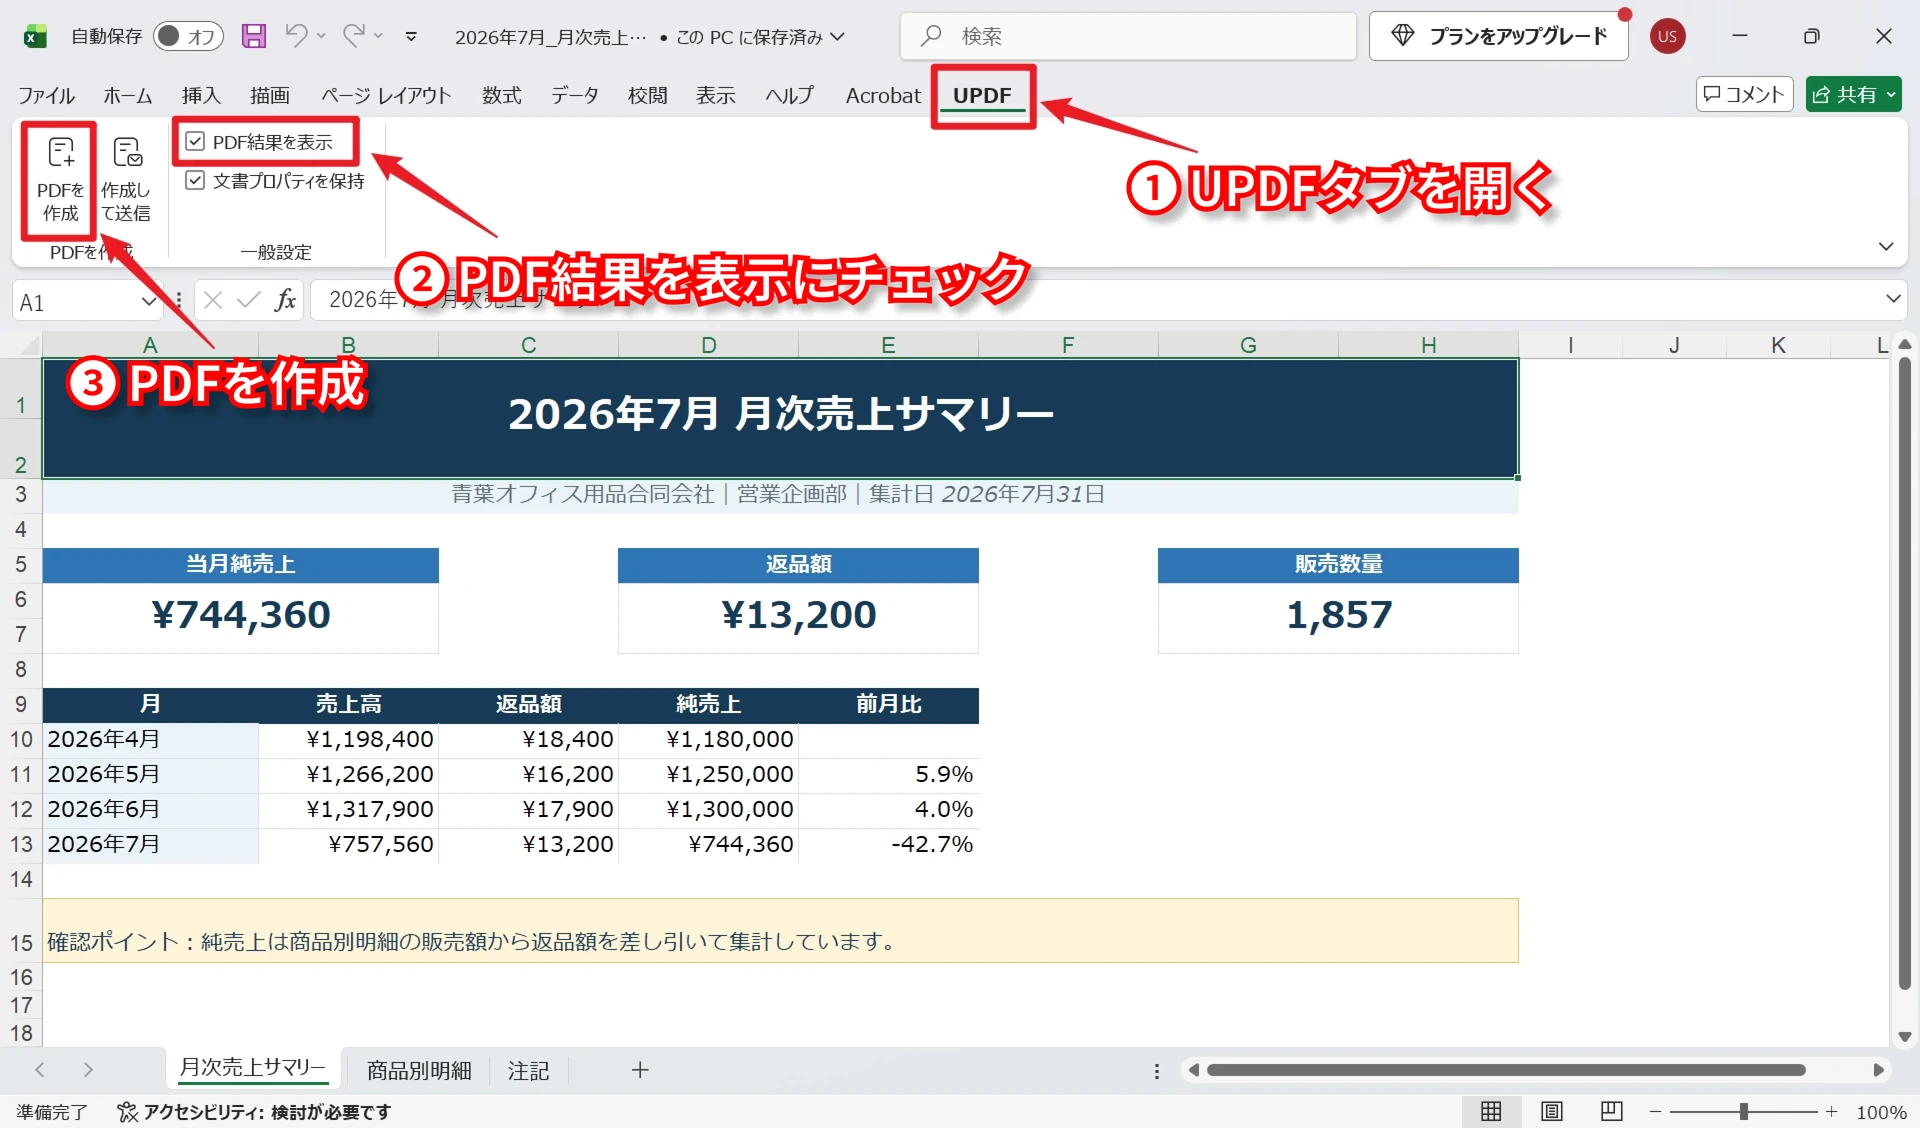Screen dimensions: 1920x1128
Task: Switch to the Acrobat ribbon tab
Action: point(883,95)
